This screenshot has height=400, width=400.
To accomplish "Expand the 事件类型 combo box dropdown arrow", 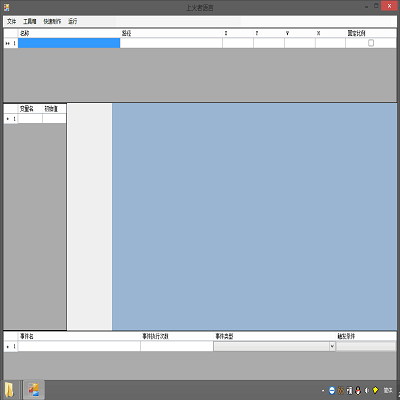I will [332, 347].
